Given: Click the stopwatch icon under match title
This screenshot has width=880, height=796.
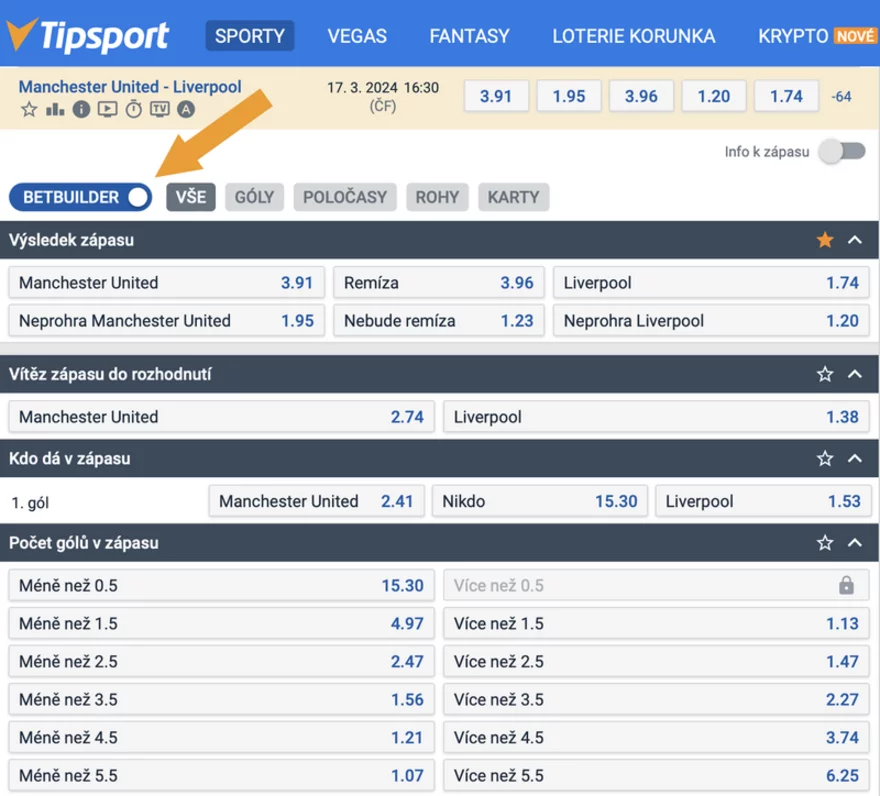Looking at the screenshot, I should [134, 109].
